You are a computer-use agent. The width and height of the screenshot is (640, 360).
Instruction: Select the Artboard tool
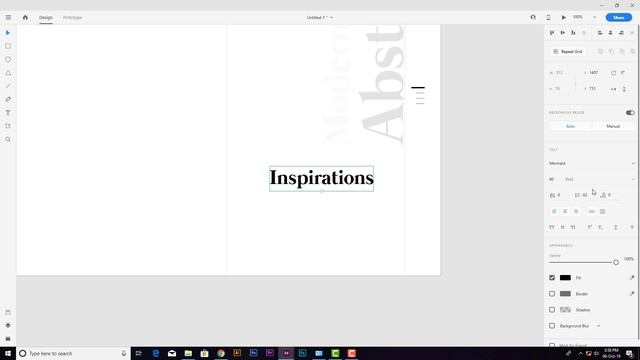tap(8, 126)
